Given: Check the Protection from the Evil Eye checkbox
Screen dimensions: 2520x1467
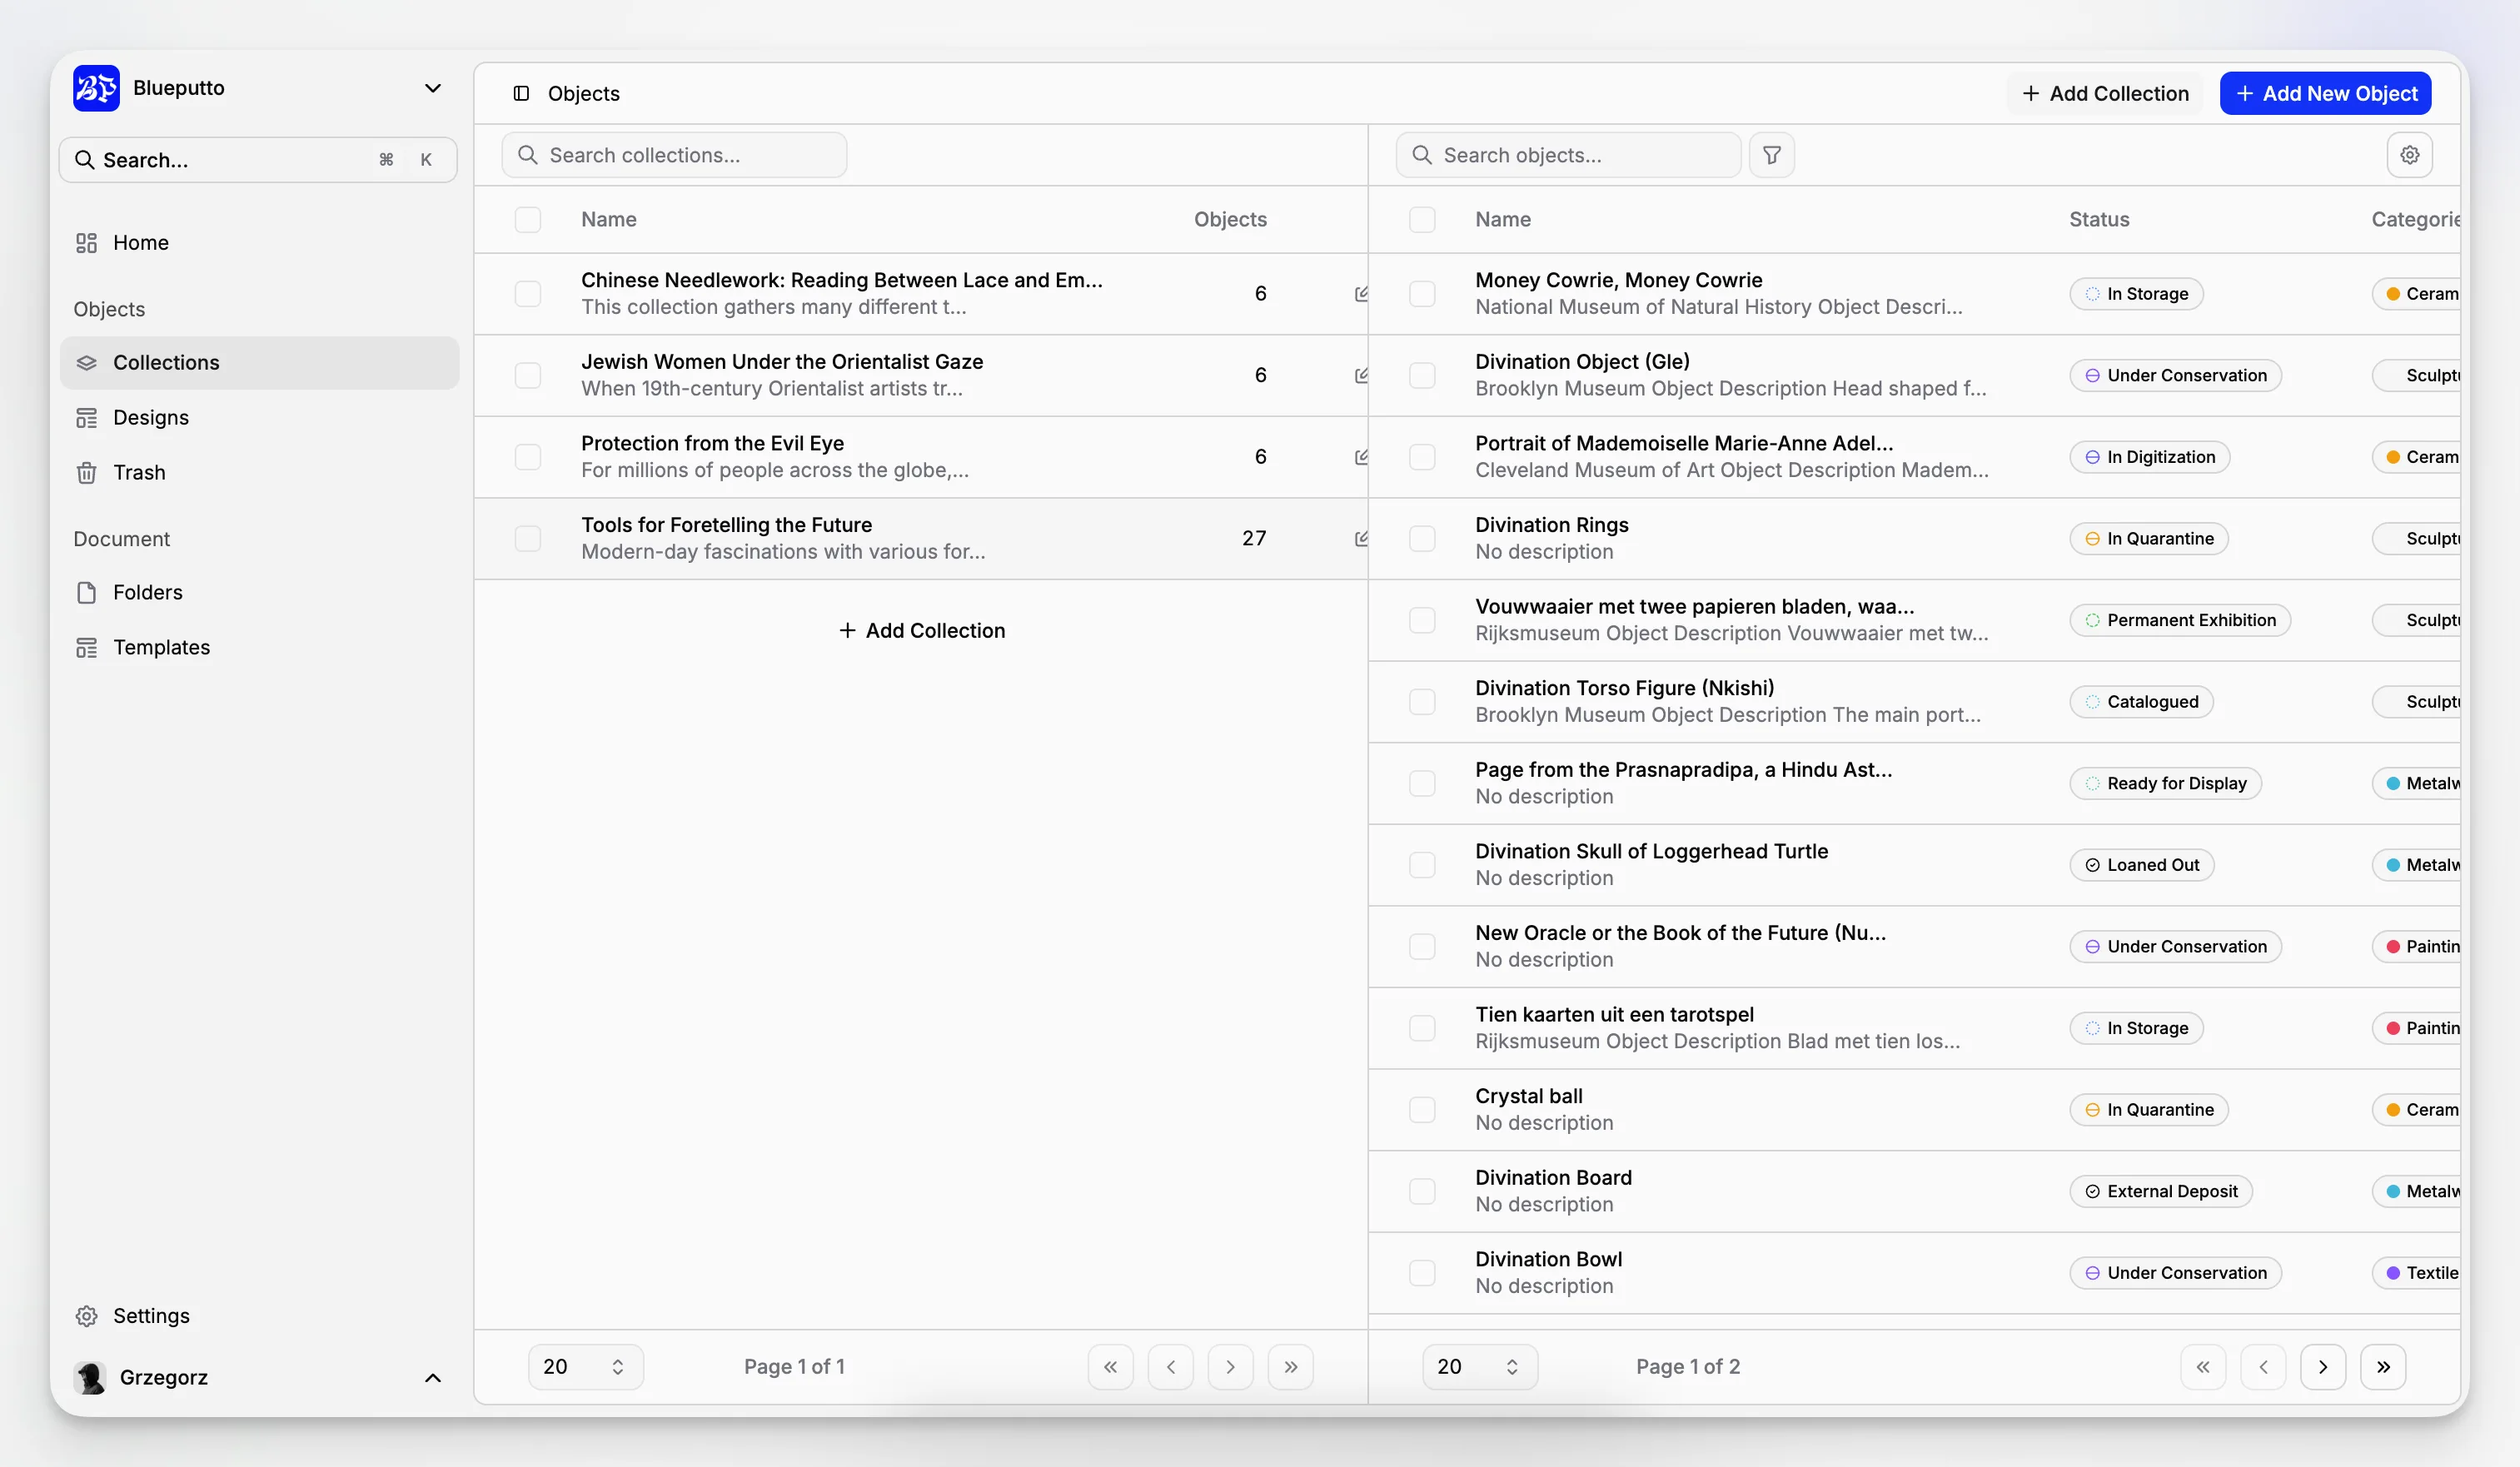Looking at the screenshot, I should (x=527, y=457).
